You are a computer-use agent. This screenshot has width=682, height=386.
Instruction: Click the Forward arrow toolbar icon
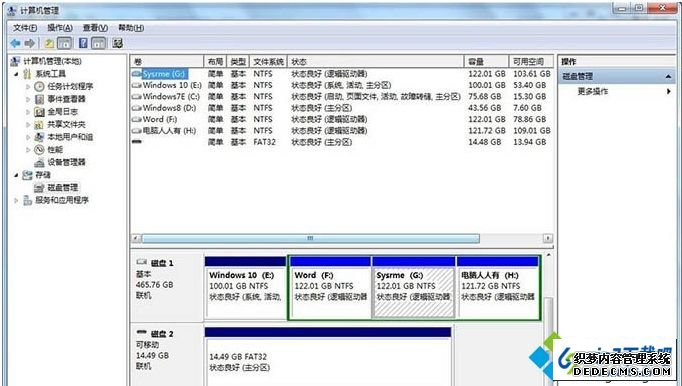[30, 43]
